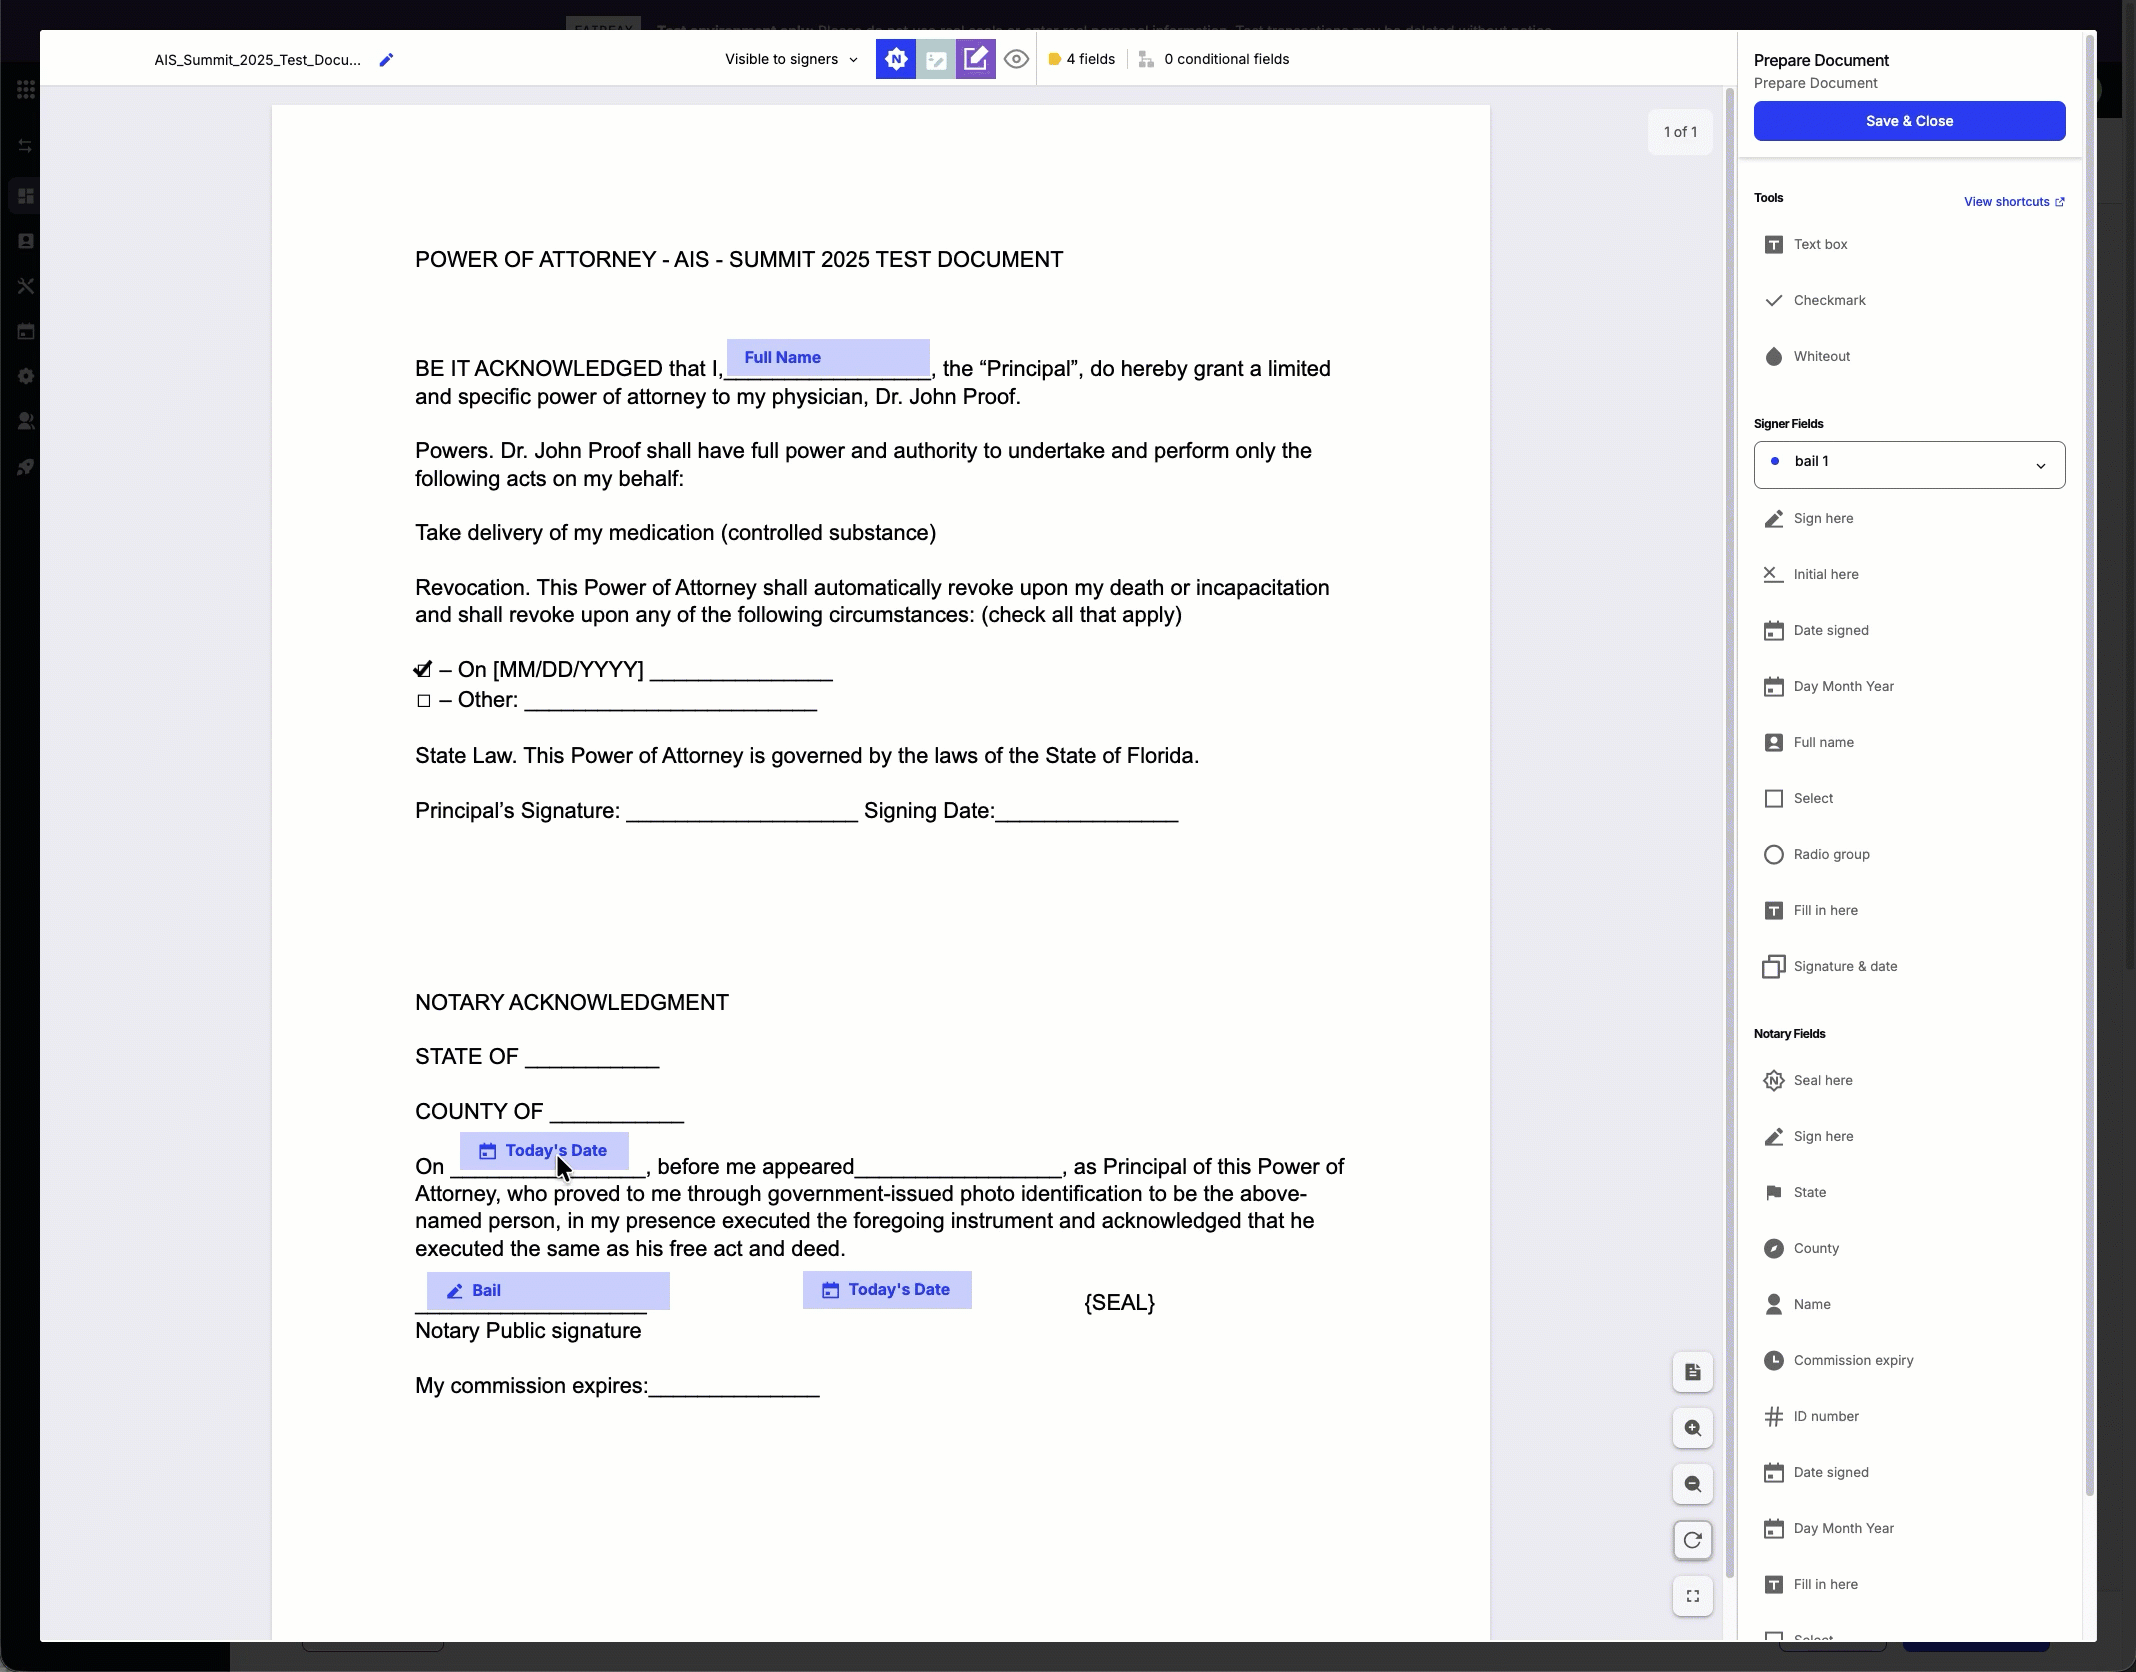Image resolution: width=2136 pixels, height=1672 pixels.
Task: Toggle the eye preview icon
Action: point(1016,59)
